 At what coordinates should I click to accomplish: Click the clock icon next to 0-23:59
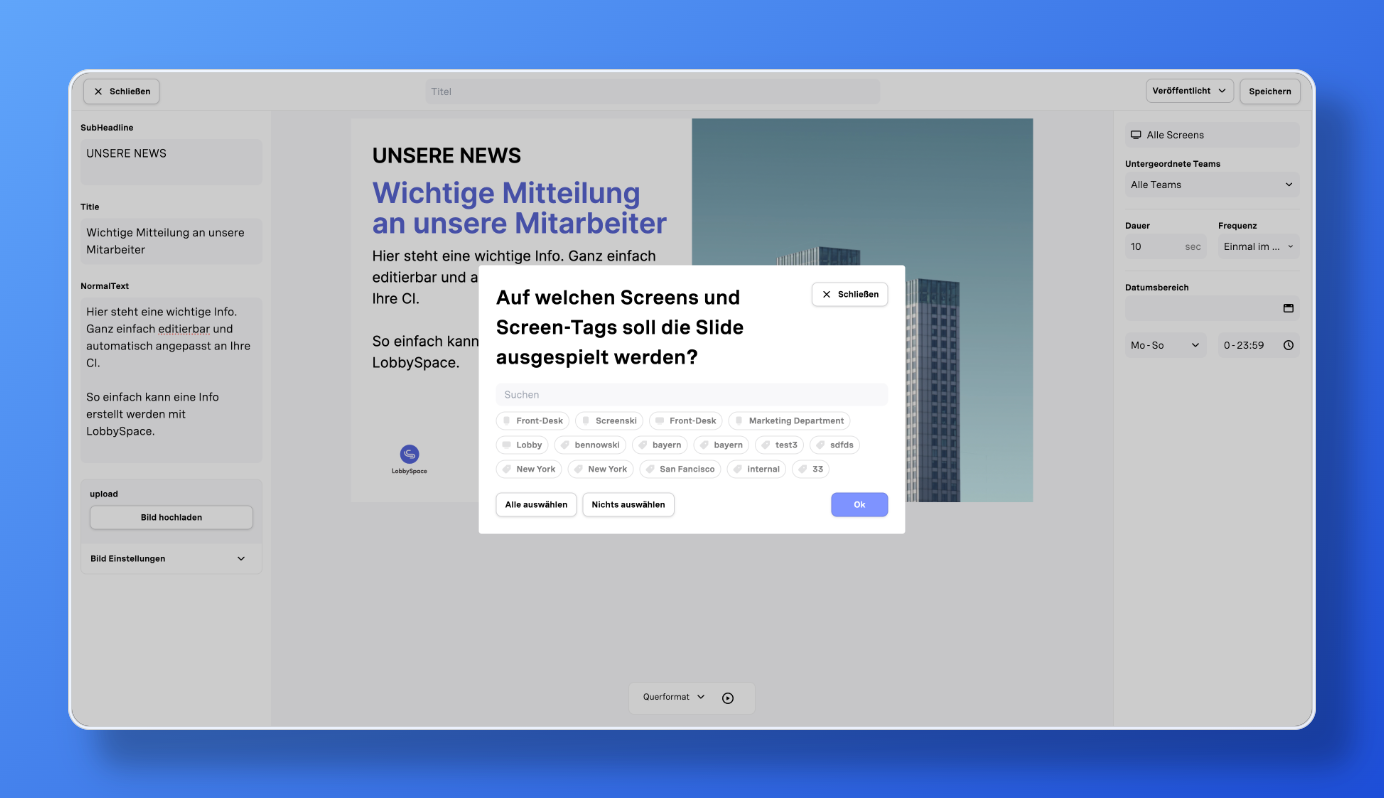(1289, 344)
